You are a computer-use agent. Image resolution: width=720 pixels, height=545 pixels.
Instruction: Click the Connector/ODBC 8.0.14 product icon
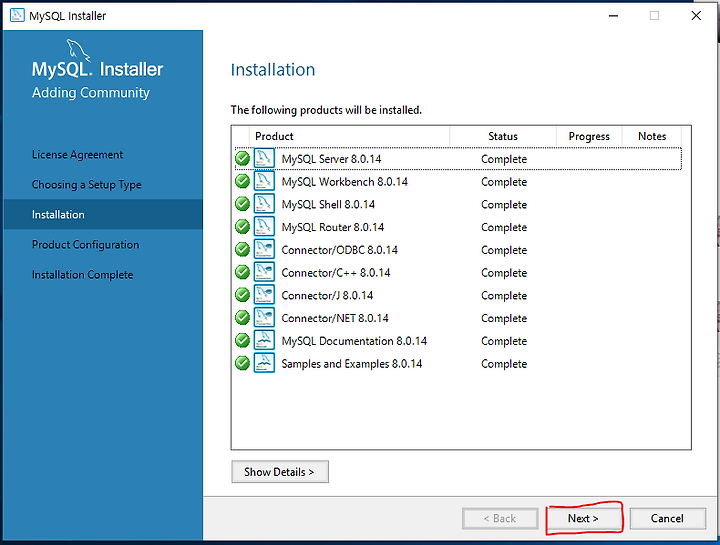[264, 249]
